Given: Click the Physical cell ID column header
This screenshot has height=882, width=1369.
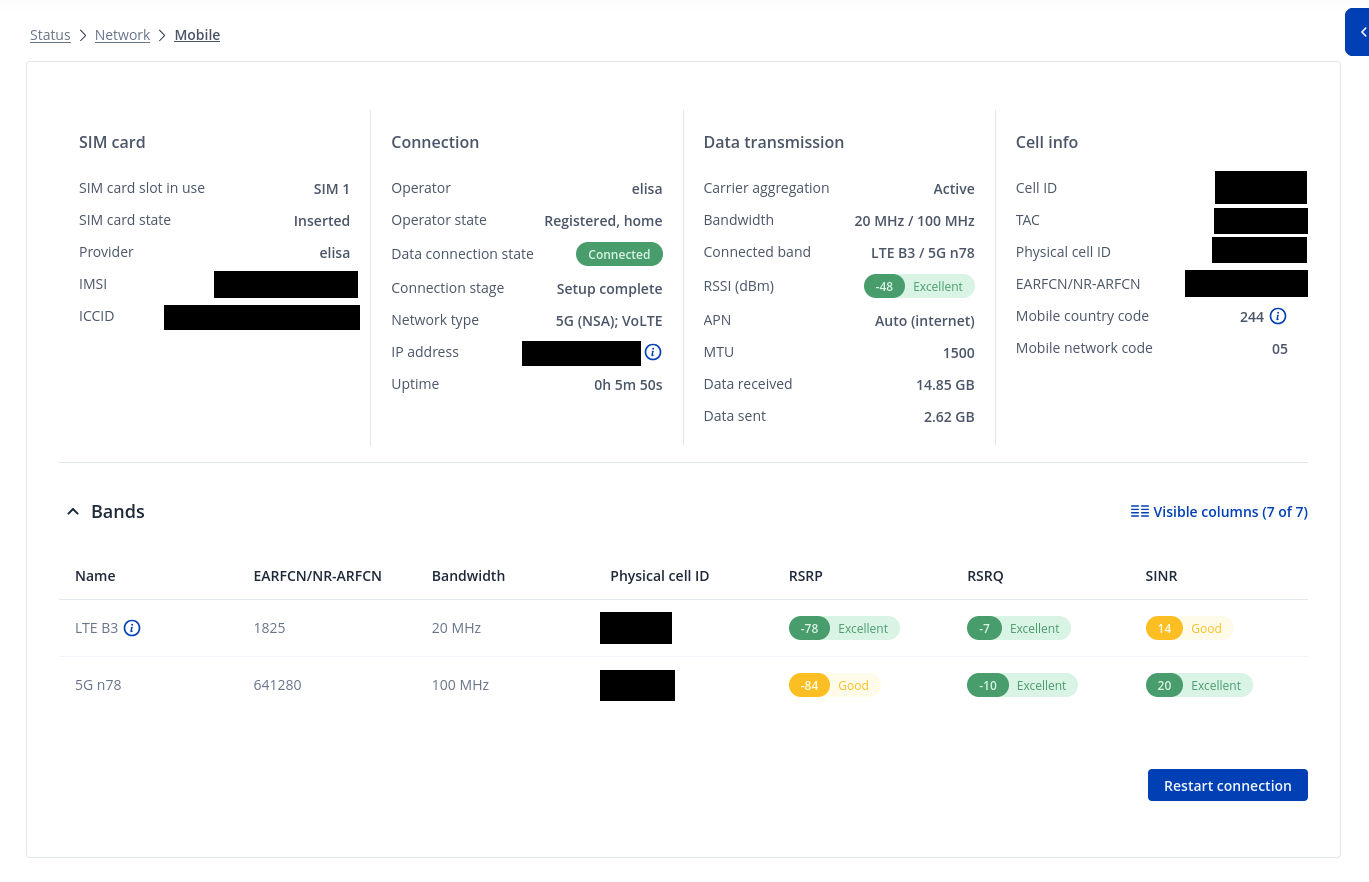Looking at the screenshot, I should [659, 576].
